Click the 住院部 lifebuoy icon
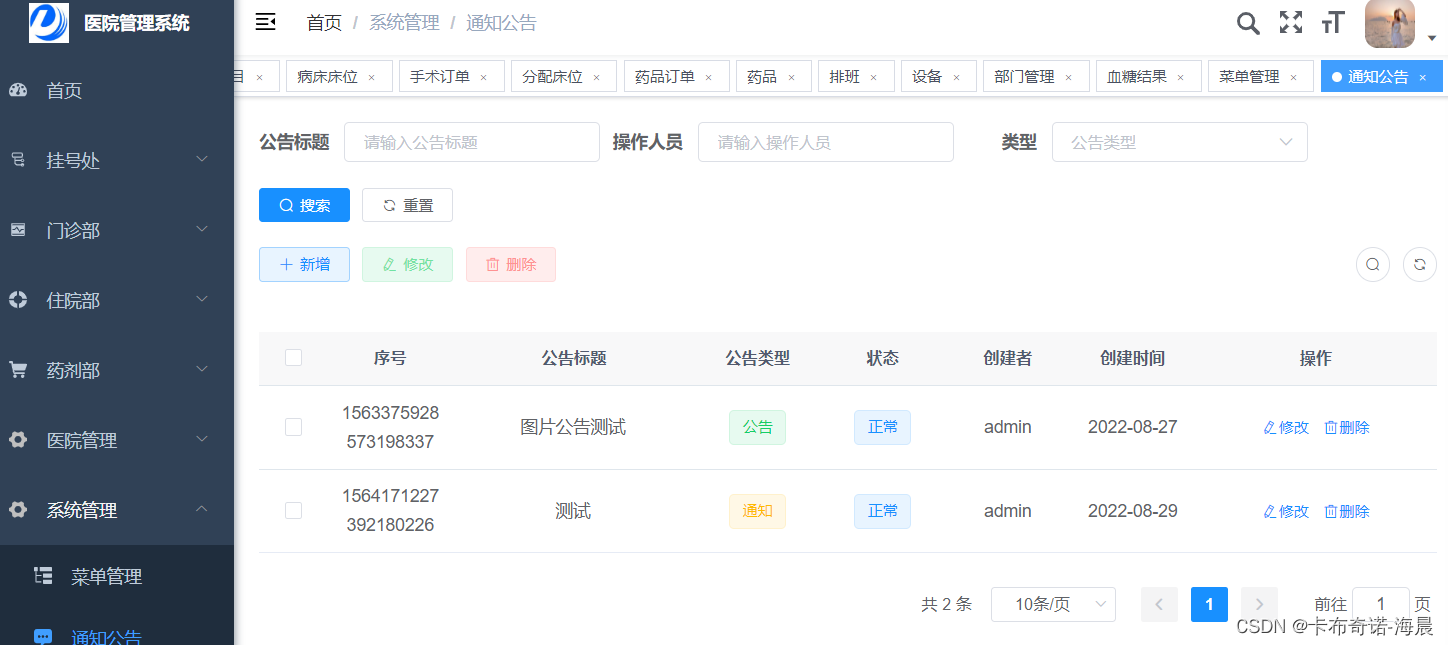 click(18, 300)
